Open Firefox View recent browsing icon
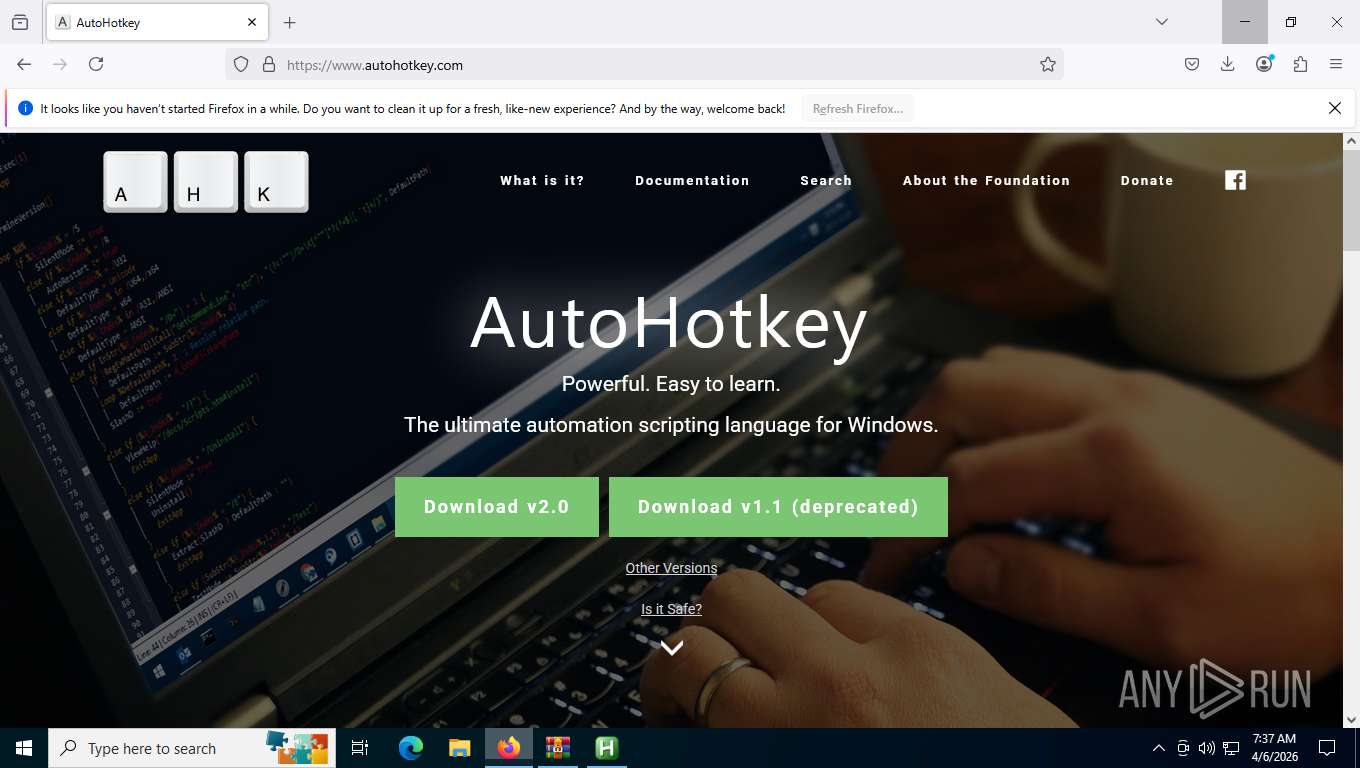1360x768 pixels. point(20,22)
